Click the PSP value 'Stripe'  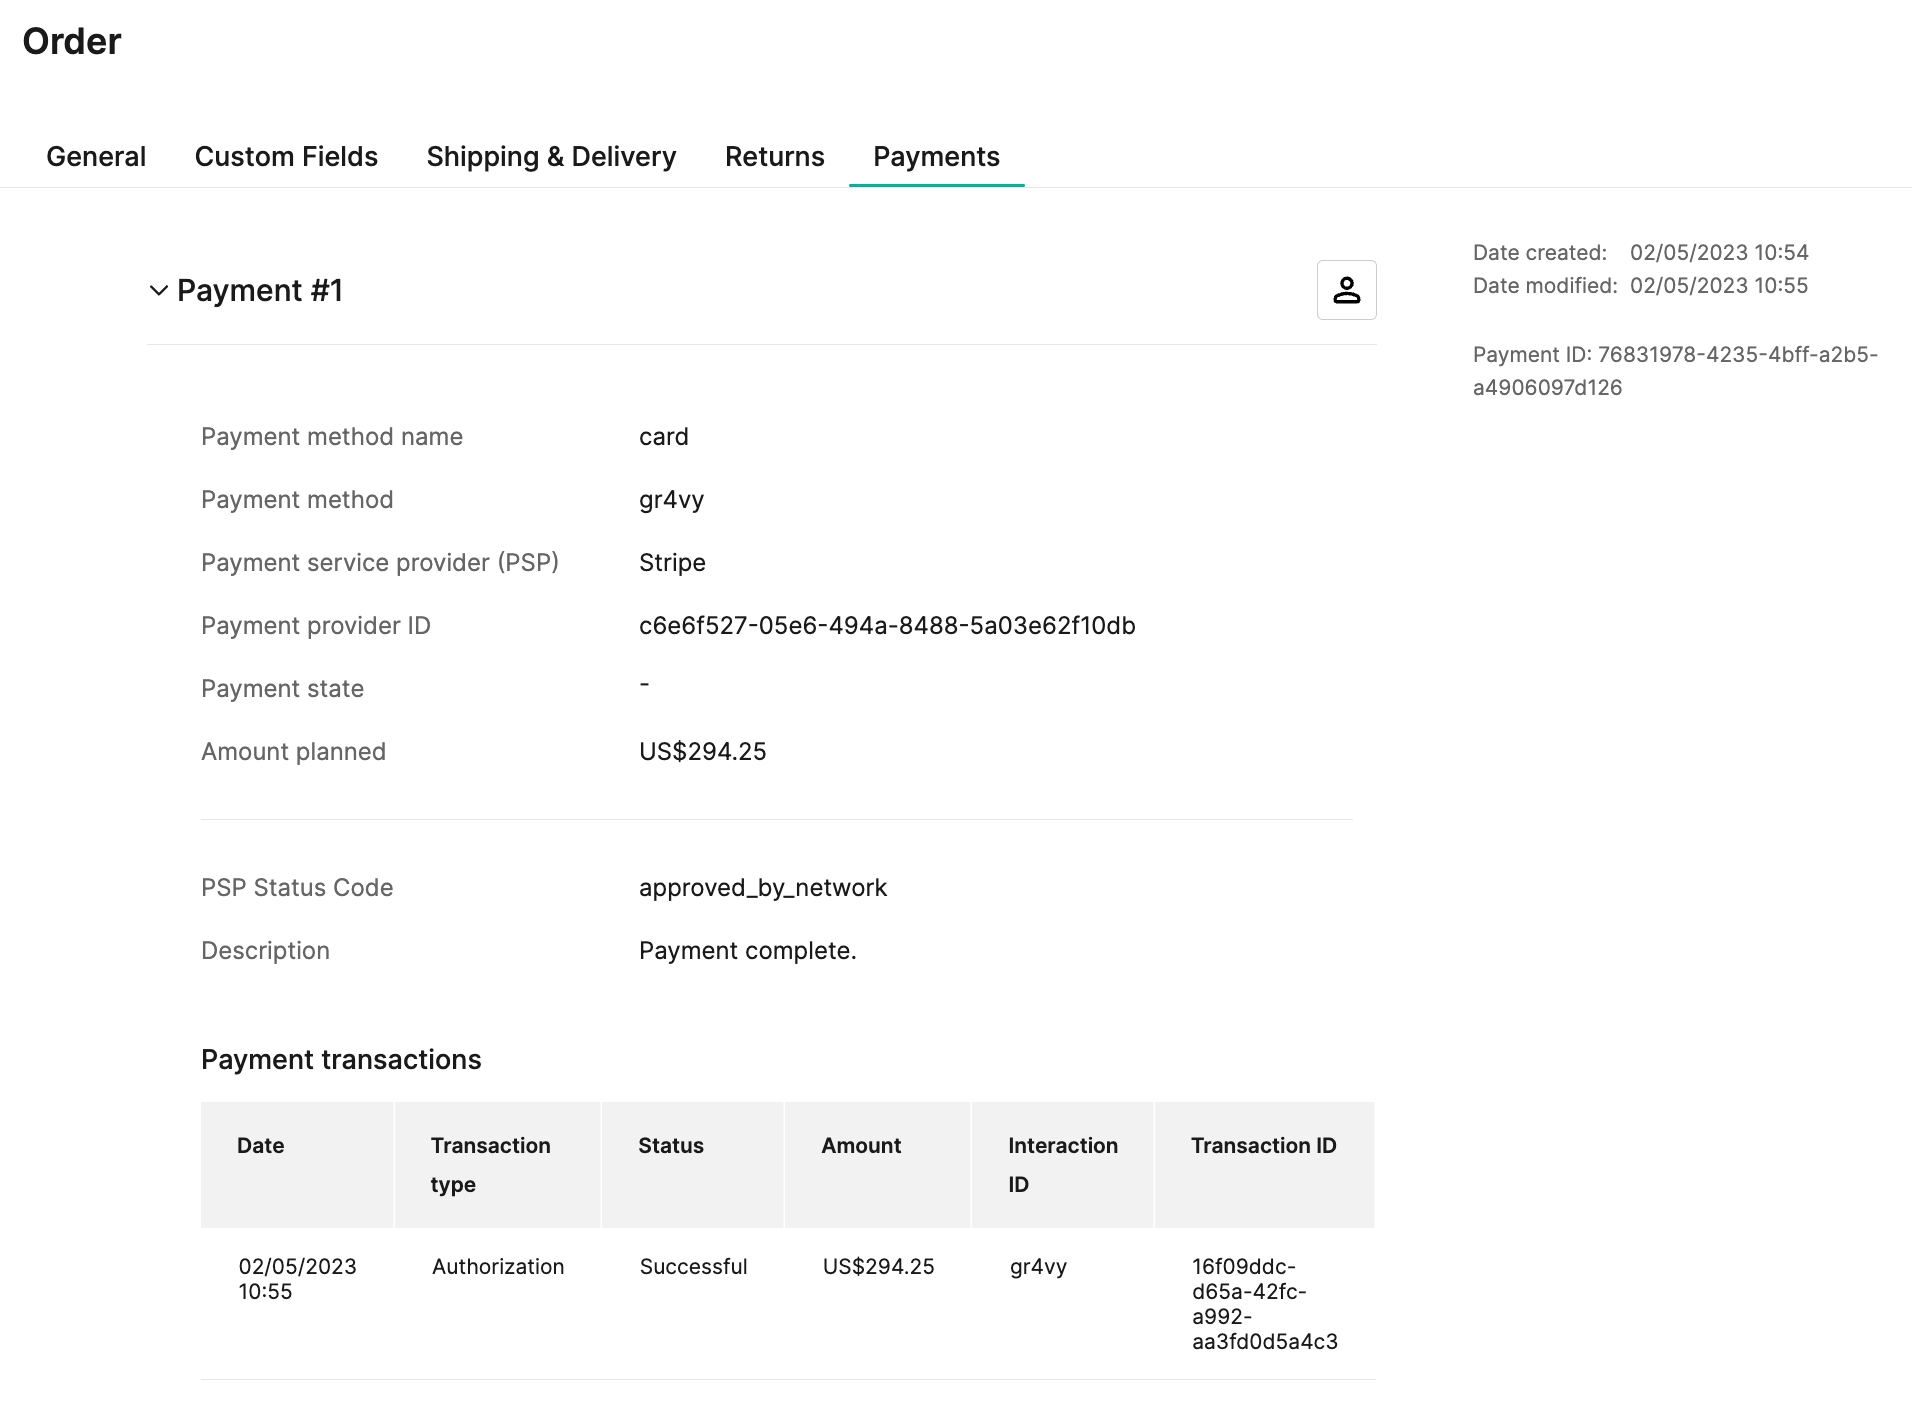click(672, 563)
